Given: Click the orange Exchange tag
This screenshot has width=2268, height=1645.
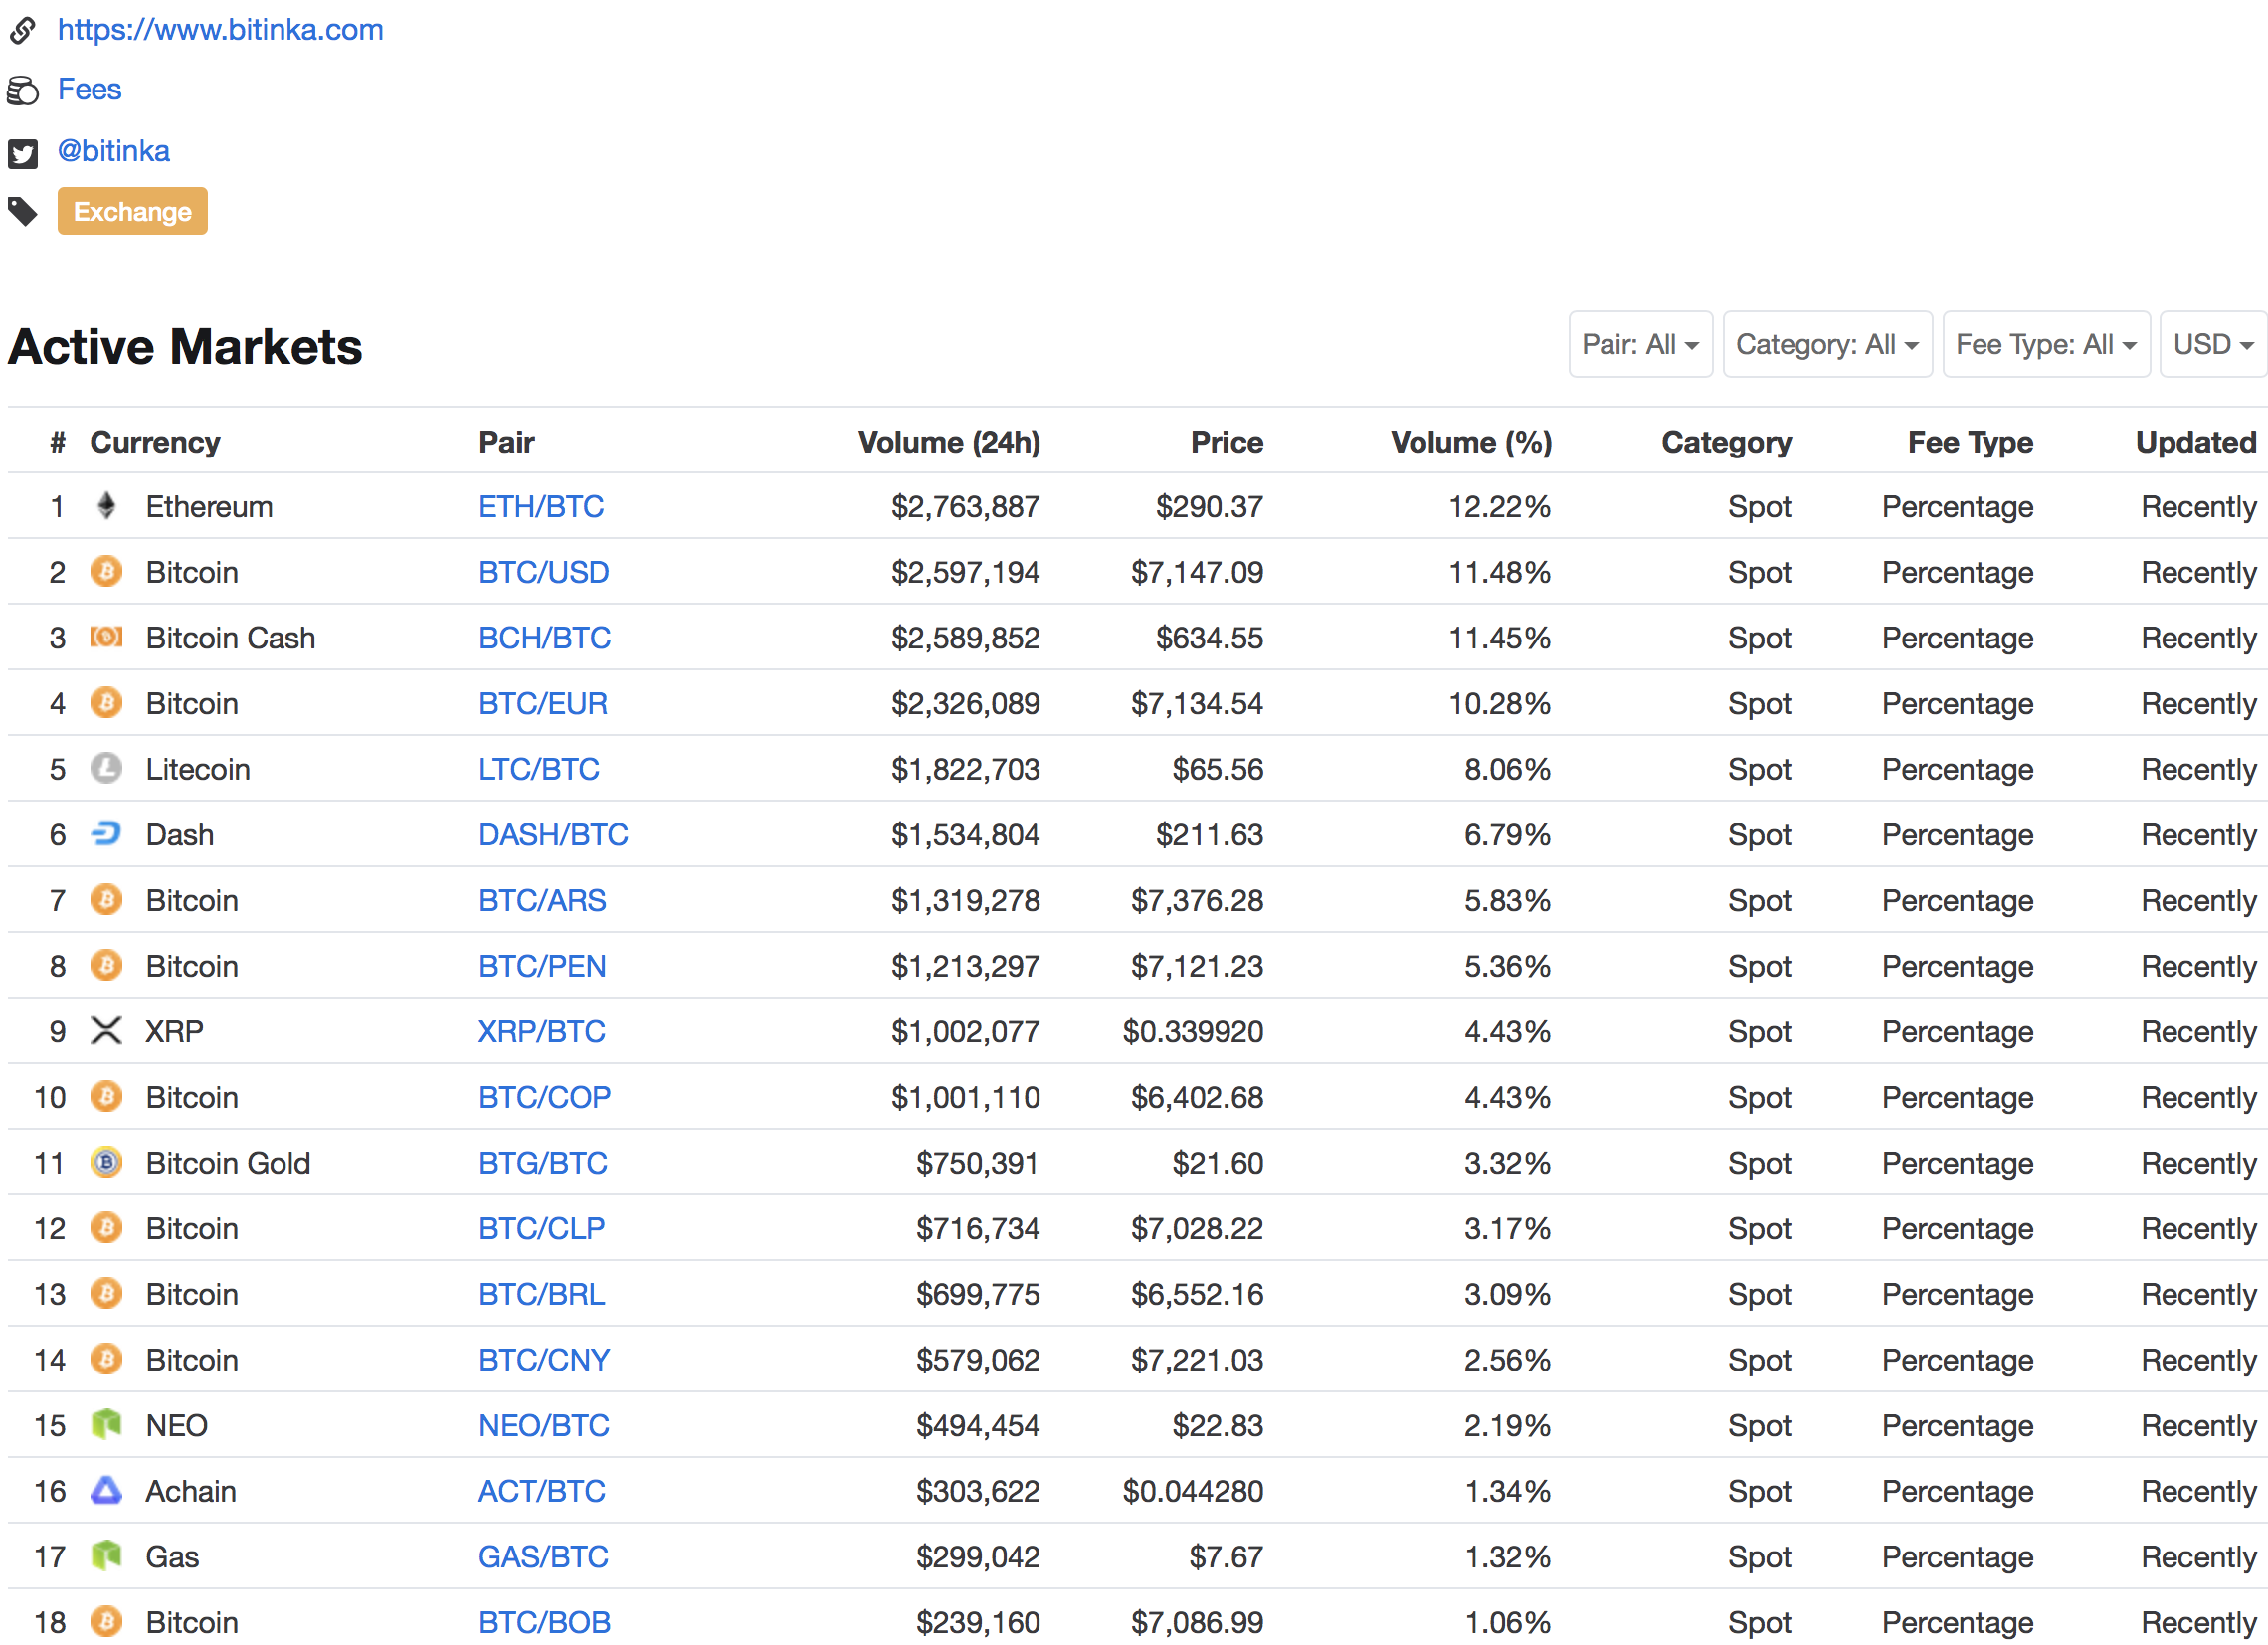Looking at the screenshot, I should tap(132, 211).
